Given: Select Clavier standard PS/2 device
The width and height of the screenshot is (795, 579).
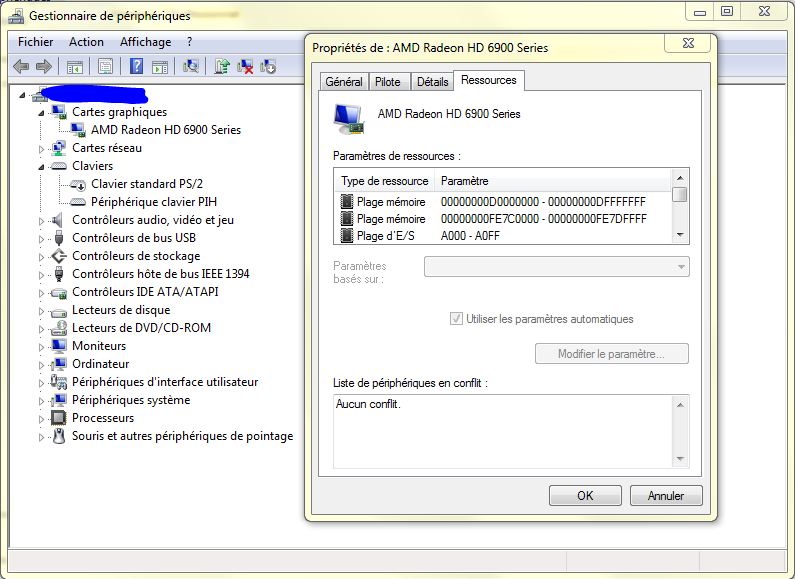Looking at the screenshot, I should 147,184.
